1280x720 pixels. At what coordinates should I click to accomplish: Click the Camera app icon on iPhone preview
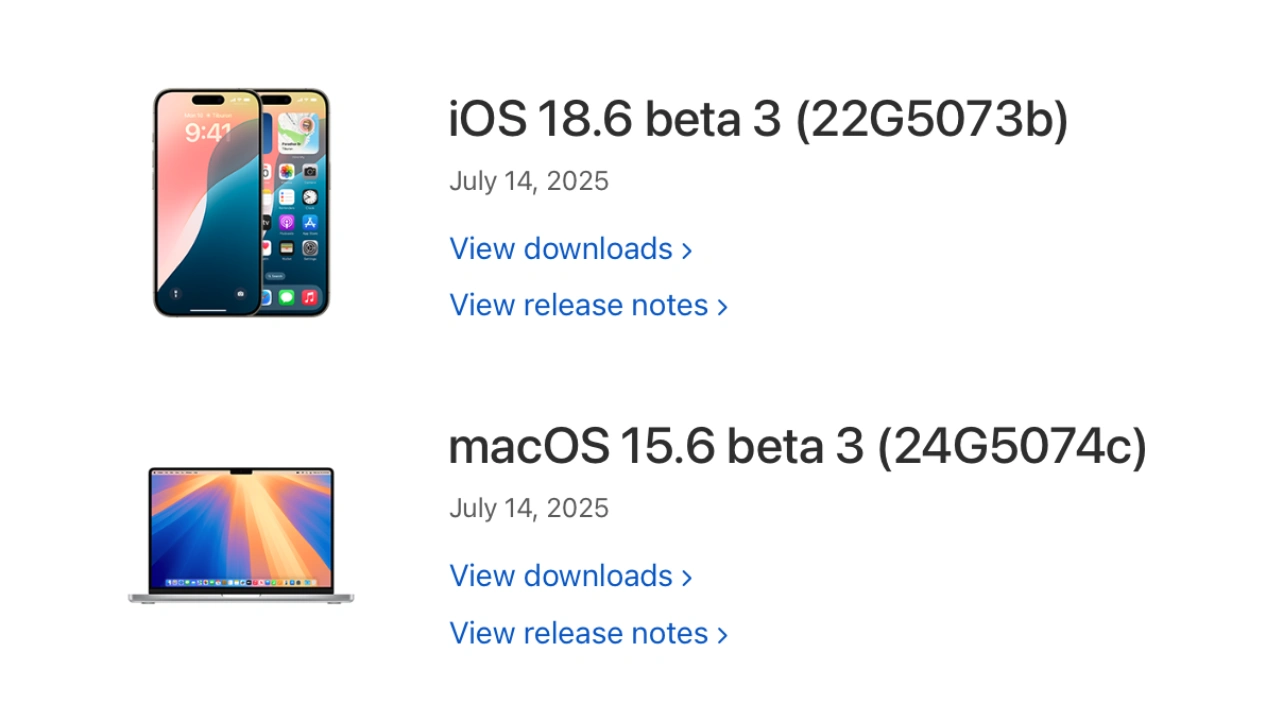tap(309, 172)
